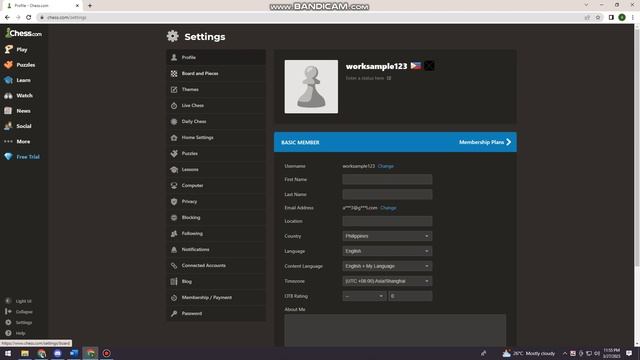Click the Philippines flag beside username
This screenshot has height=360, width=640.
coord(416,66)
